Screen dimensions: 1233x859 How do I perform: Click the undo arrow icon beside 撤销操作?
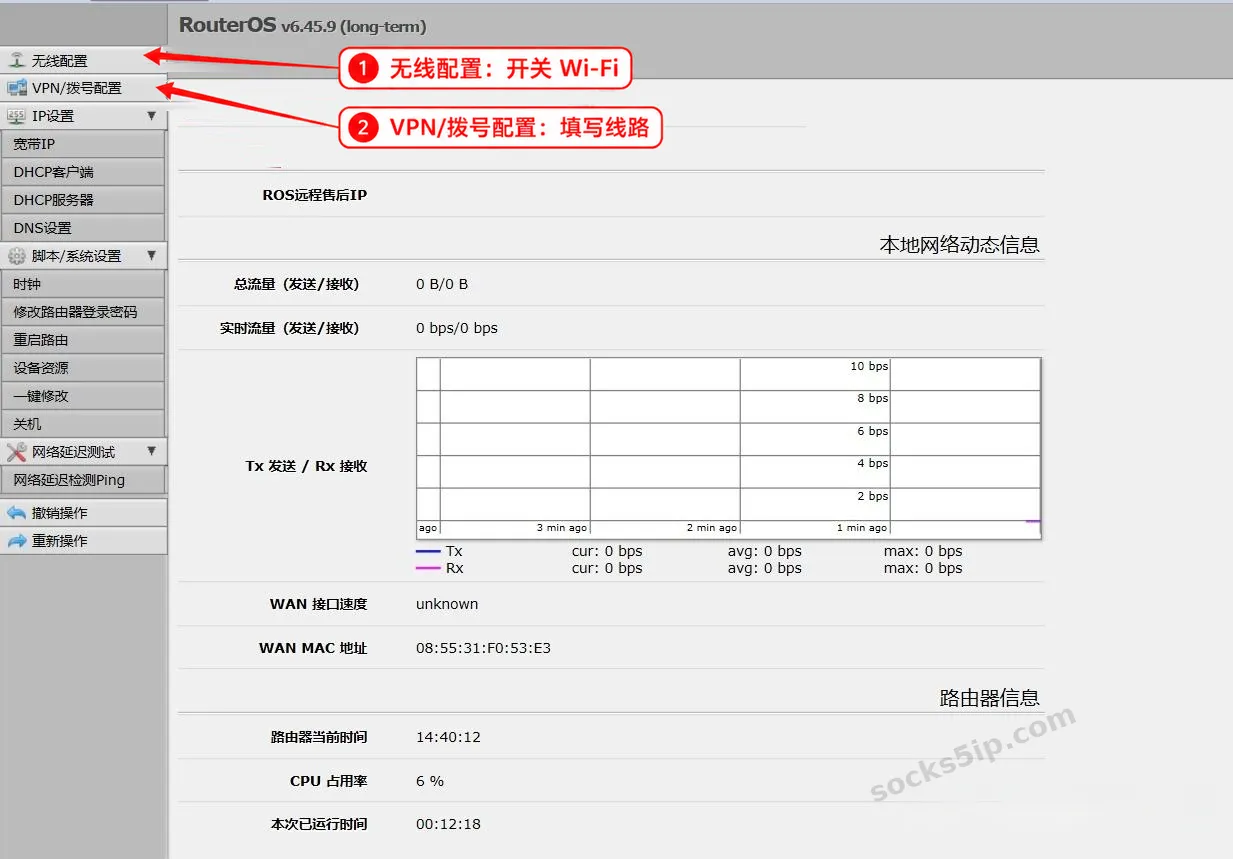tap(17, 513)
